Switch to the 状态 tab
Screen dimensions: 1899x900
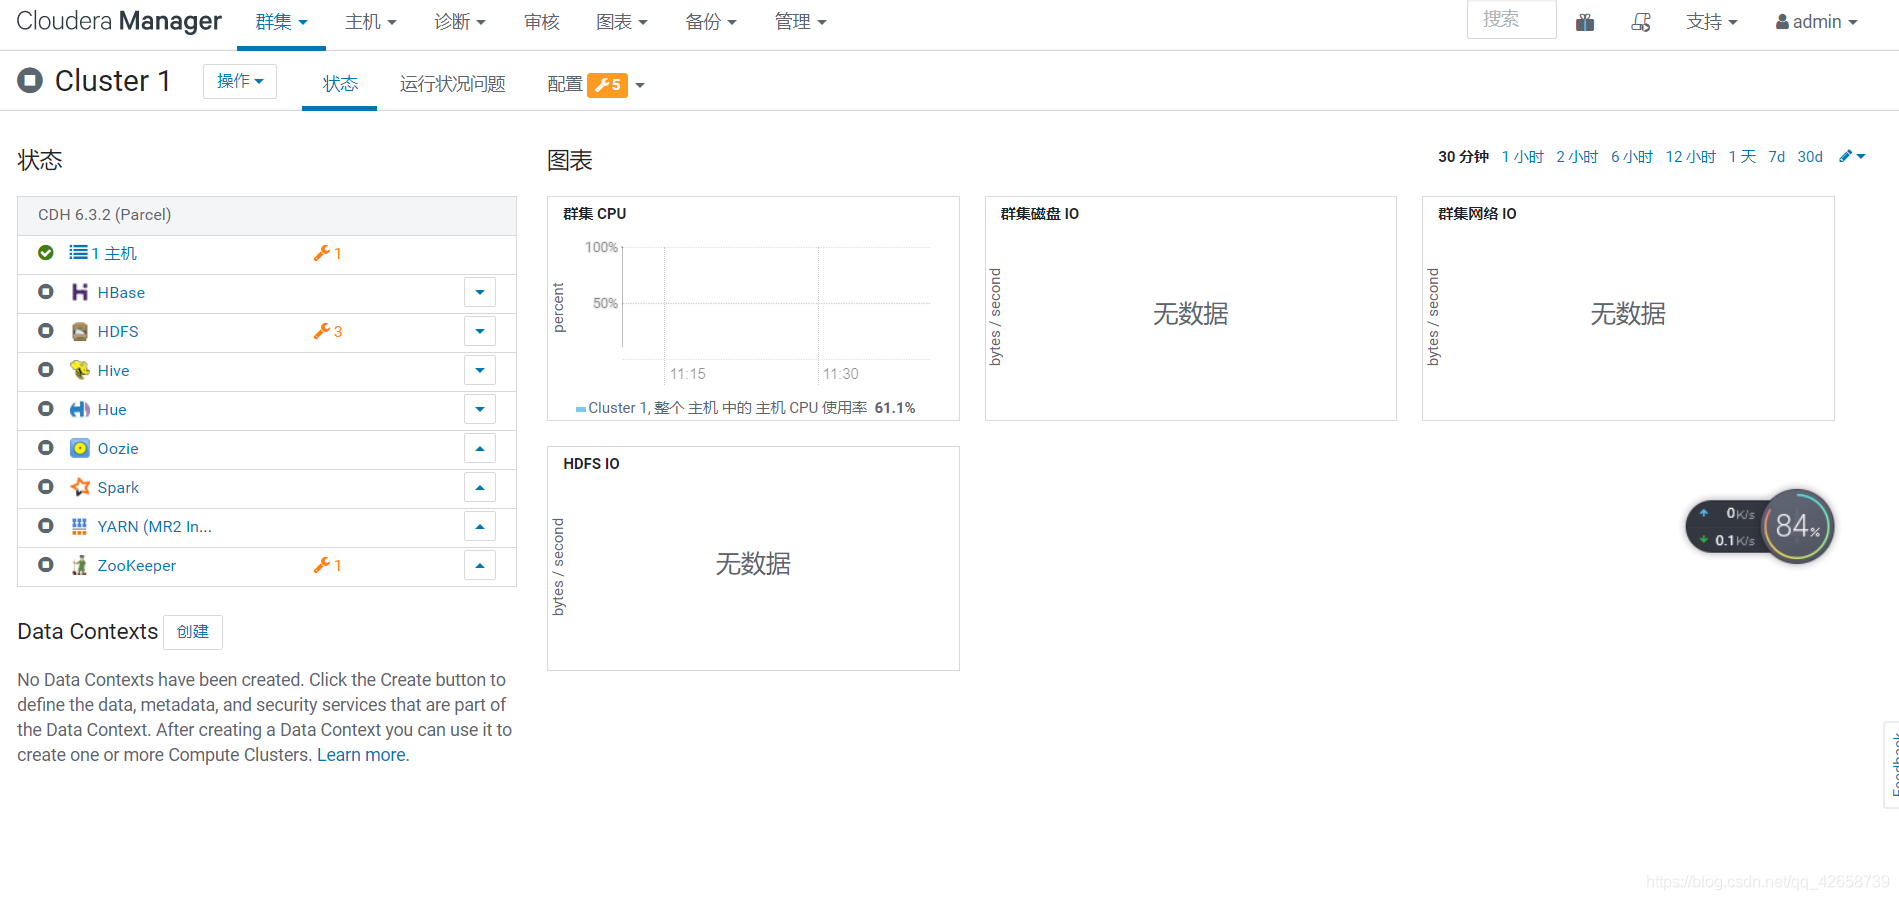pyautogui.click(x=340, y=84)
